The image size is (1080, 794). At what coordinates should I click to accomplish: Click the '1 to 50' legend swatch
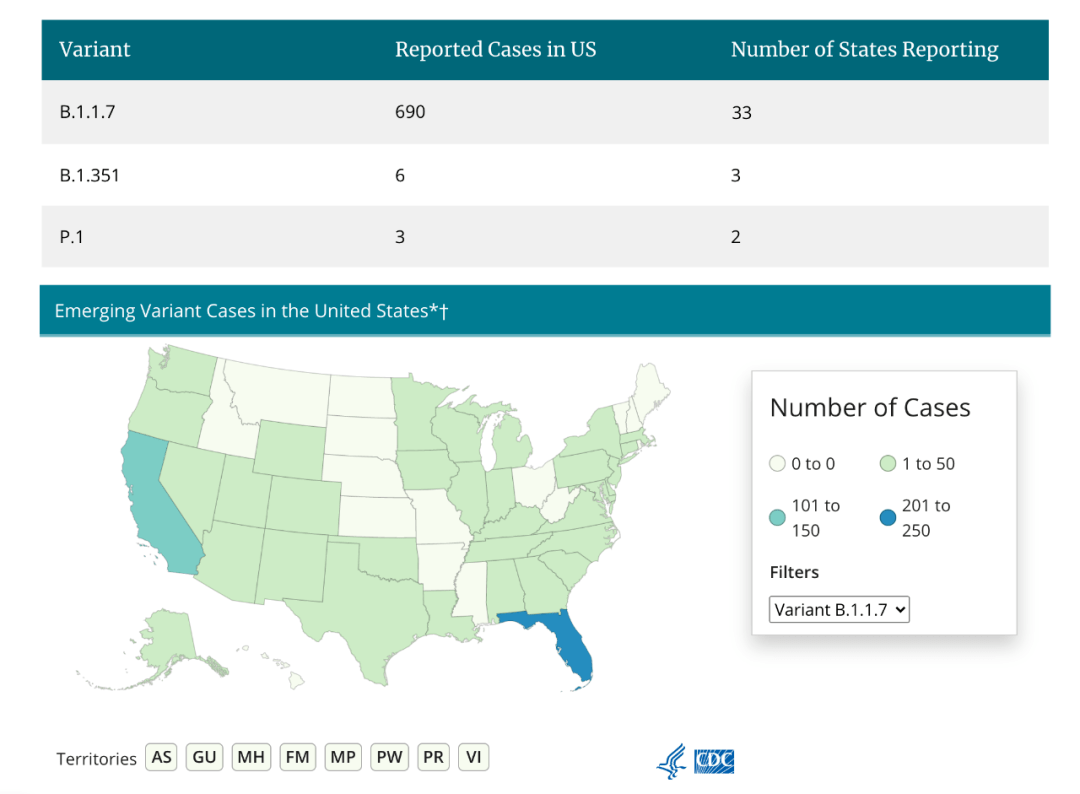[887, 464]
